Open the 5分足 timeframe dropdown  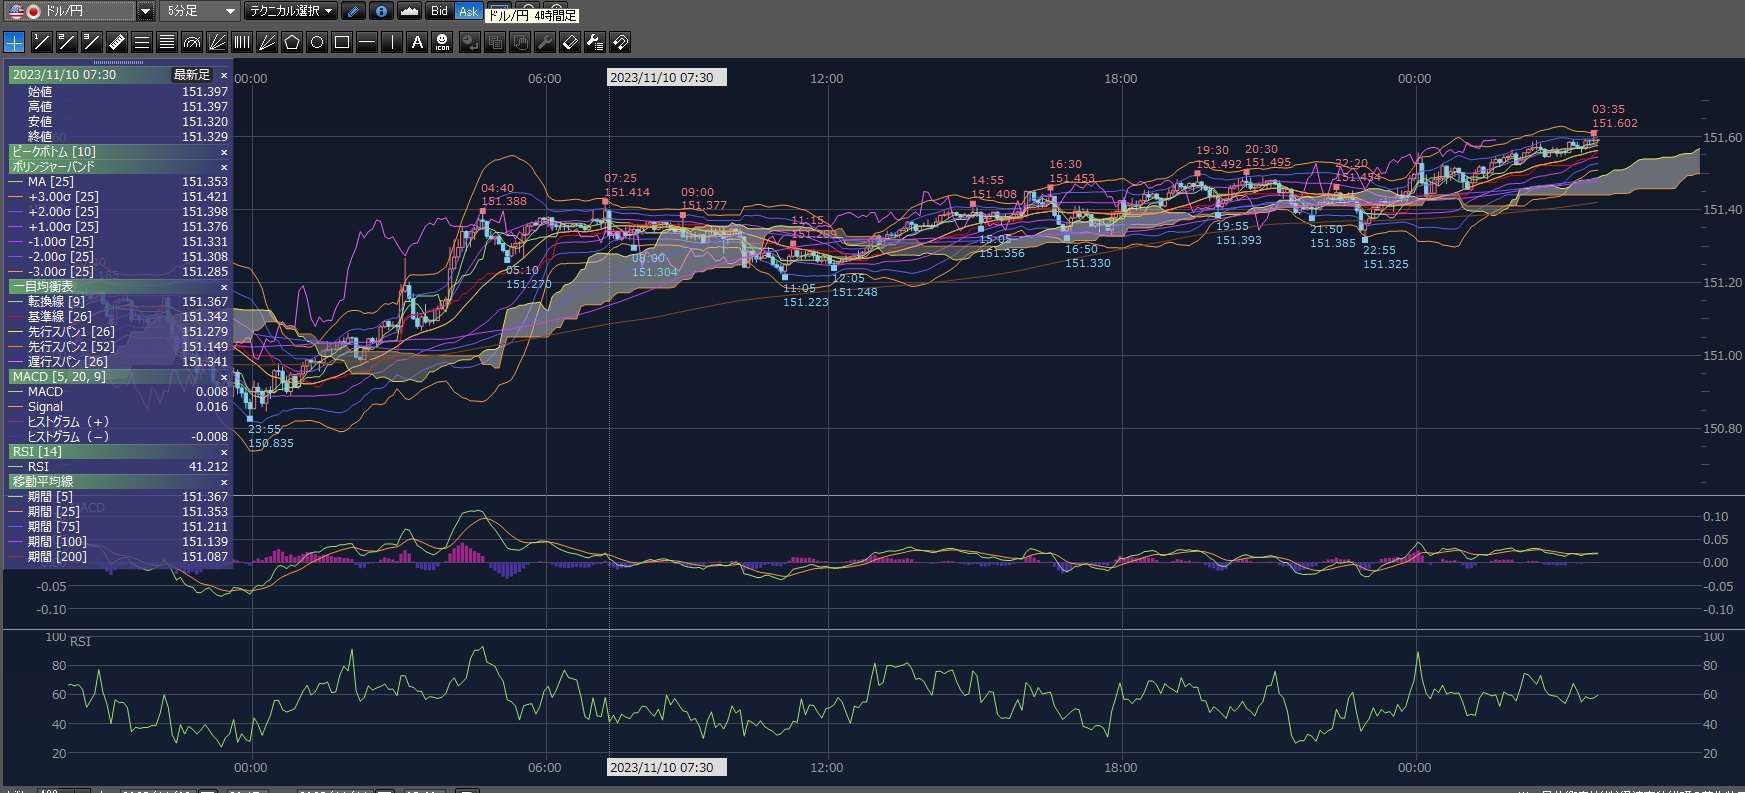pos(199,11)
